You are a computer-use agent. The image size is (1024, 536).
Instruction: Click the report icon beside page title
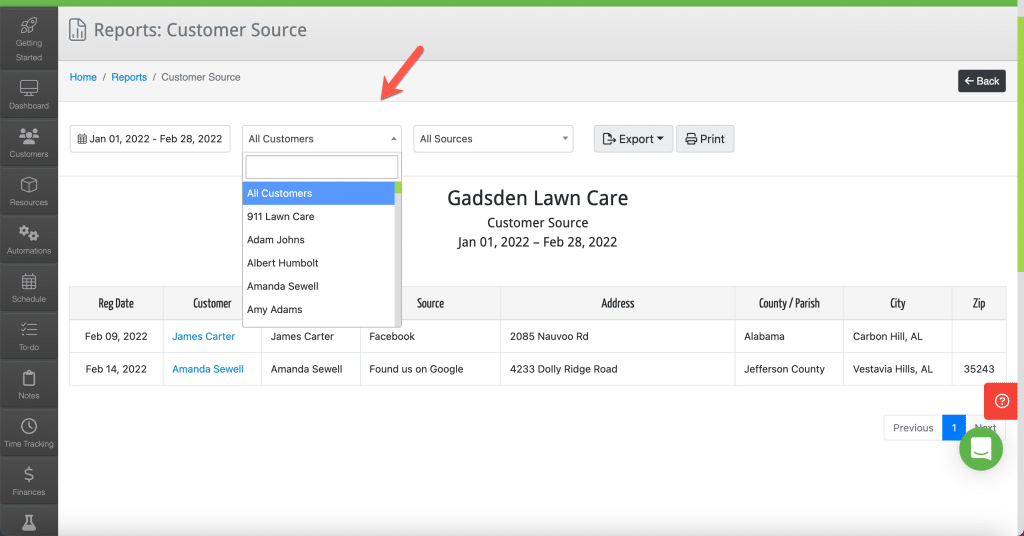tap(78, 29)
